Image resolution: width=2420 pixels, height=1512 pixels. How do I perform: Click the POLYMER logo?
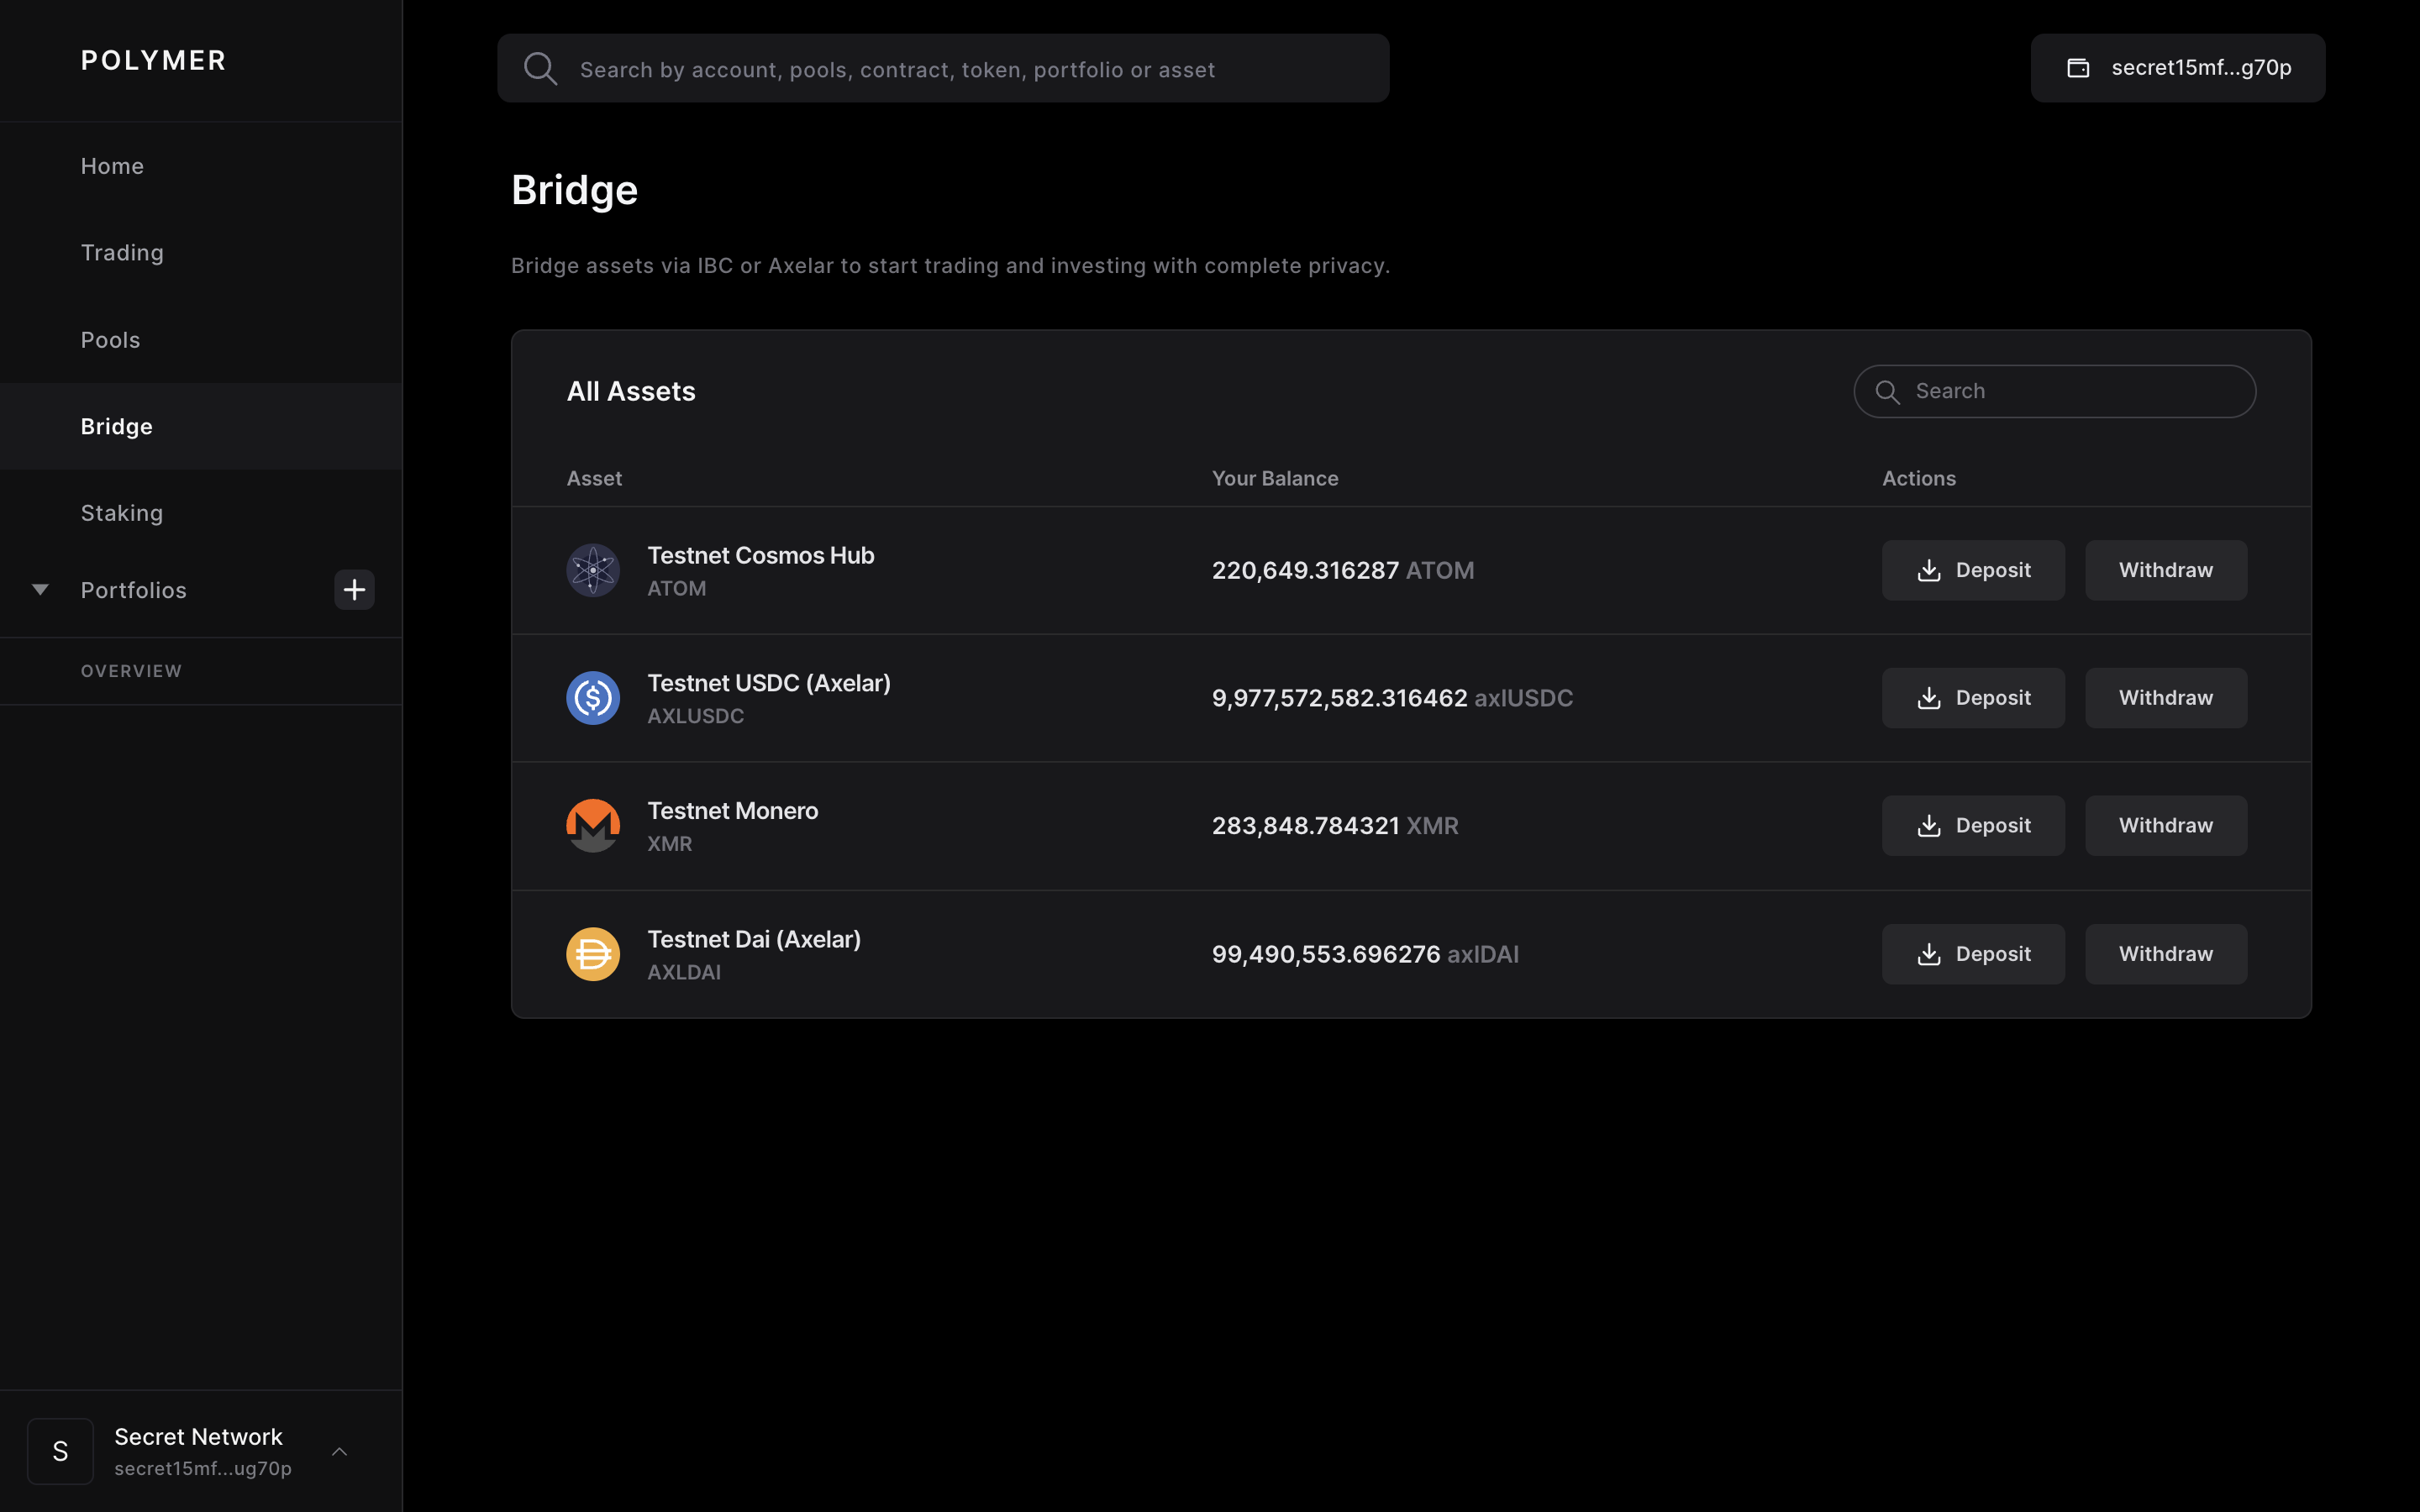[x=153, y=61]
